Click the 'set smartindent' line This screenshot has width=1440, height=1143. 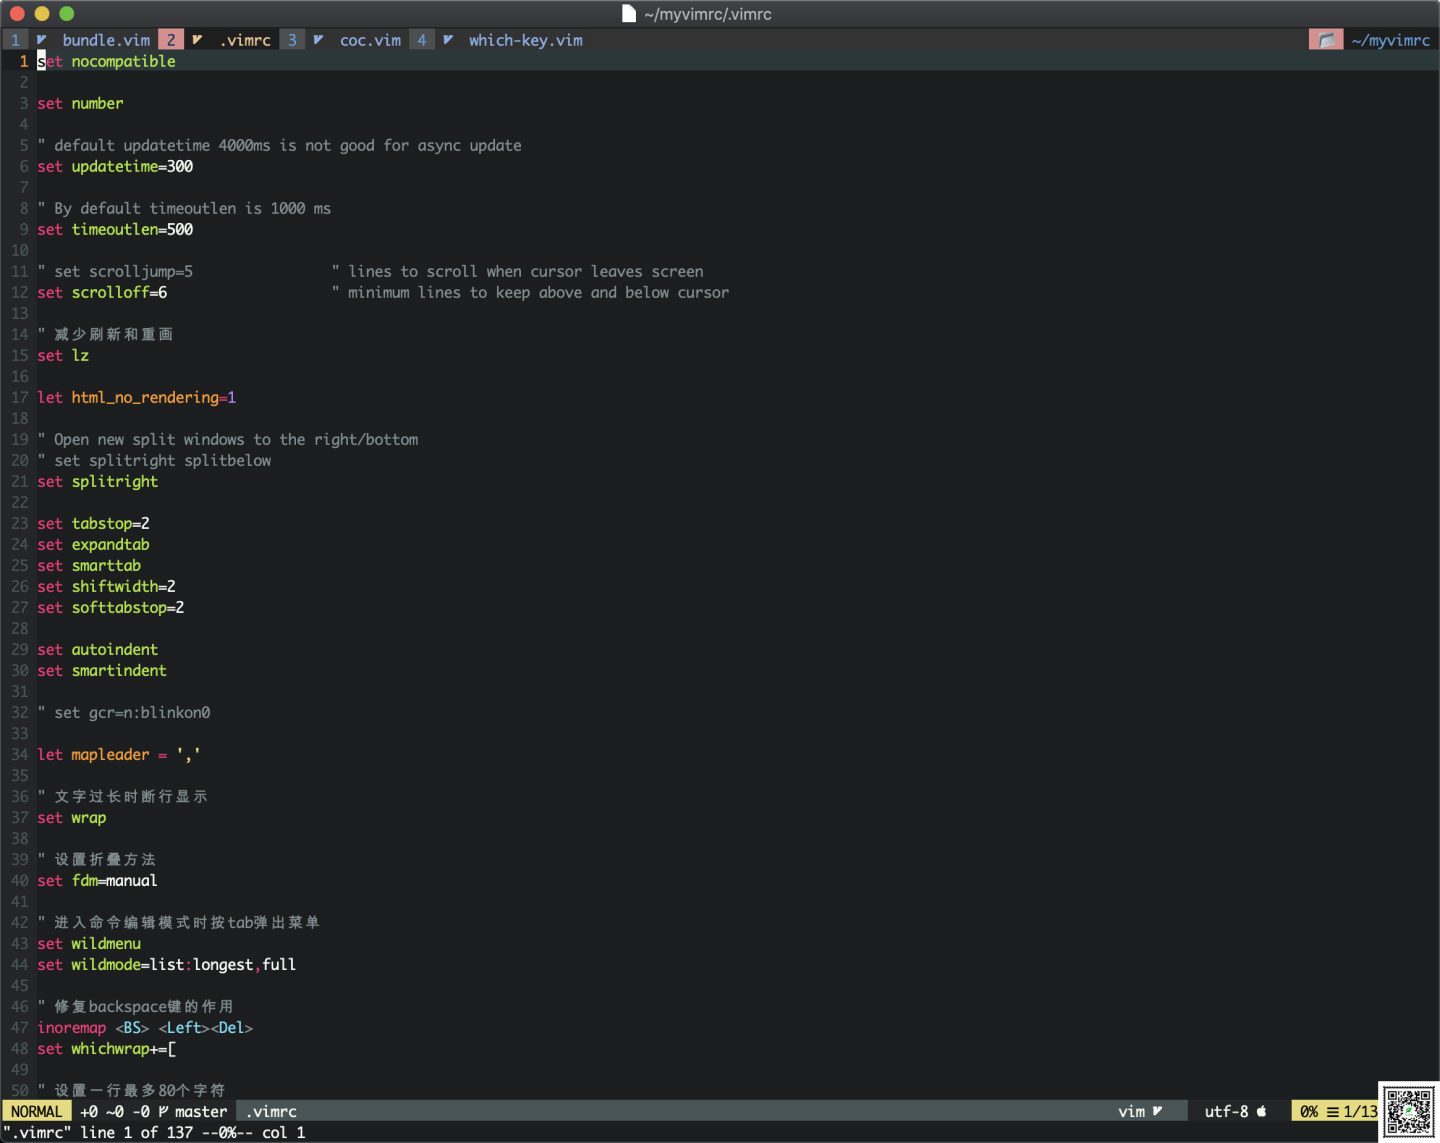click(102, 670)
